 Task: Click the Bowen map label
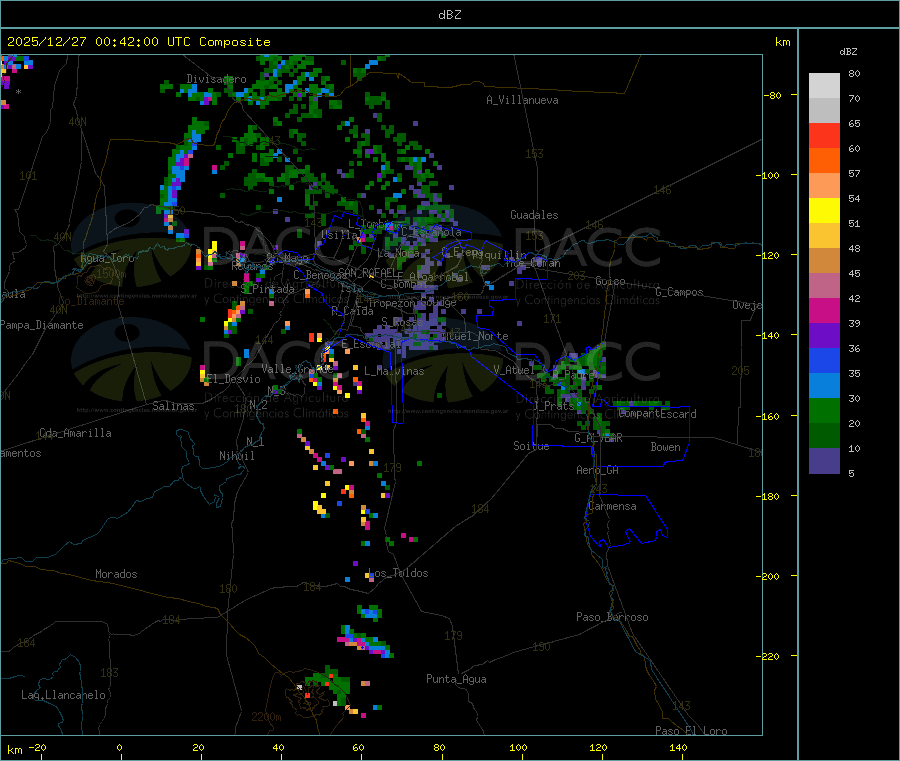click(x=666, y=447)
